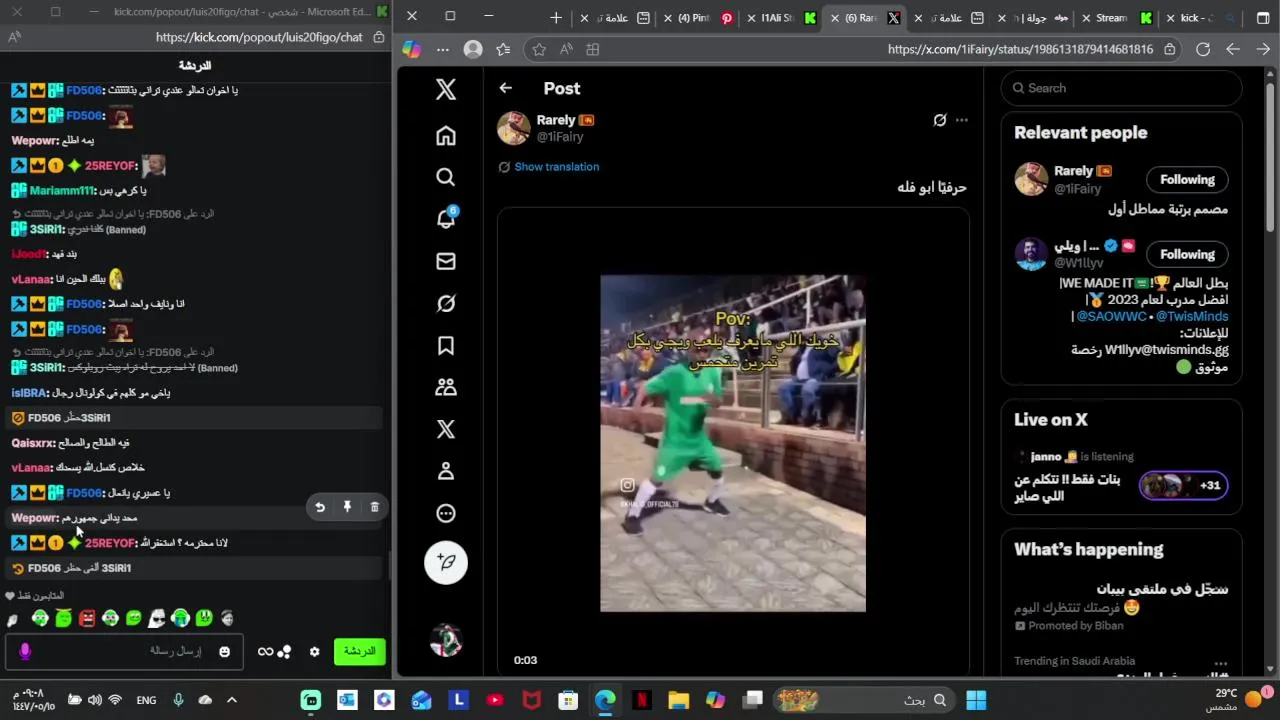Open Bookmarks in X sidebar
Image resolution: width=1280 pixels, height=720 pixels.
click(446, 345)
